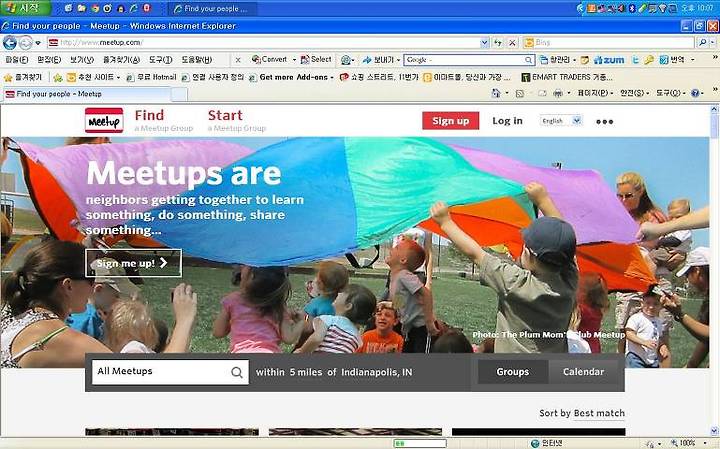Click the Home icon in the command bar
This screenshot has width=720, height=449.
click(495, 93)
